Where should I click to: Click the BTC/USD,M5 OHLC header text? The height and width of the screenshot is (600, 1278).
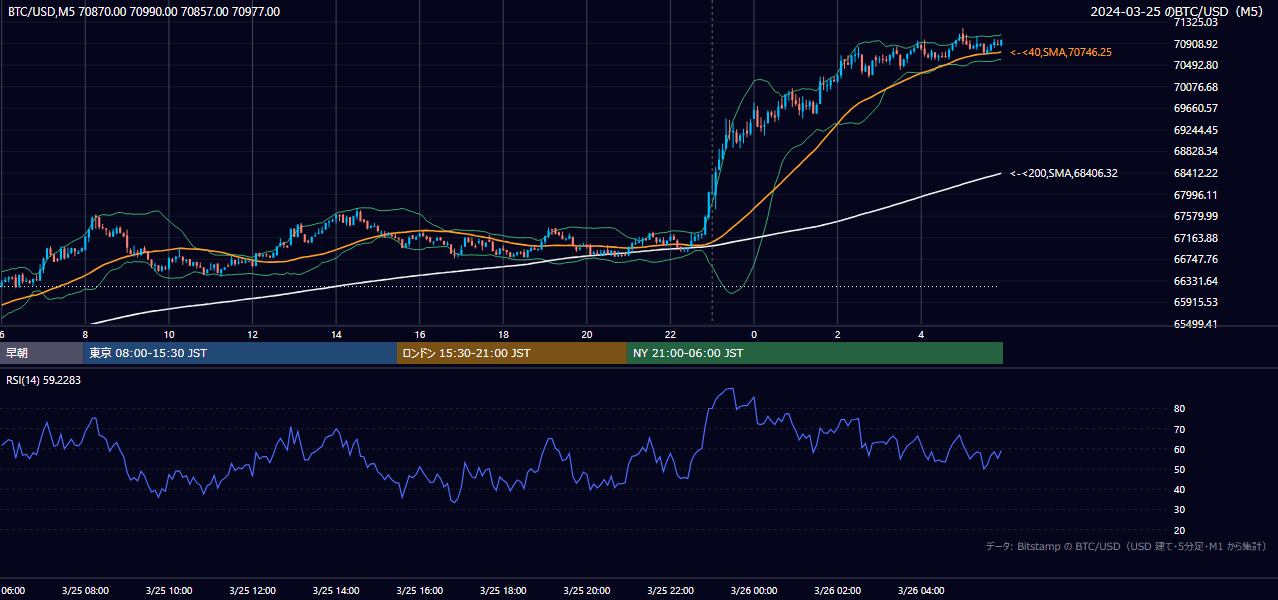[x=144, y=12]
